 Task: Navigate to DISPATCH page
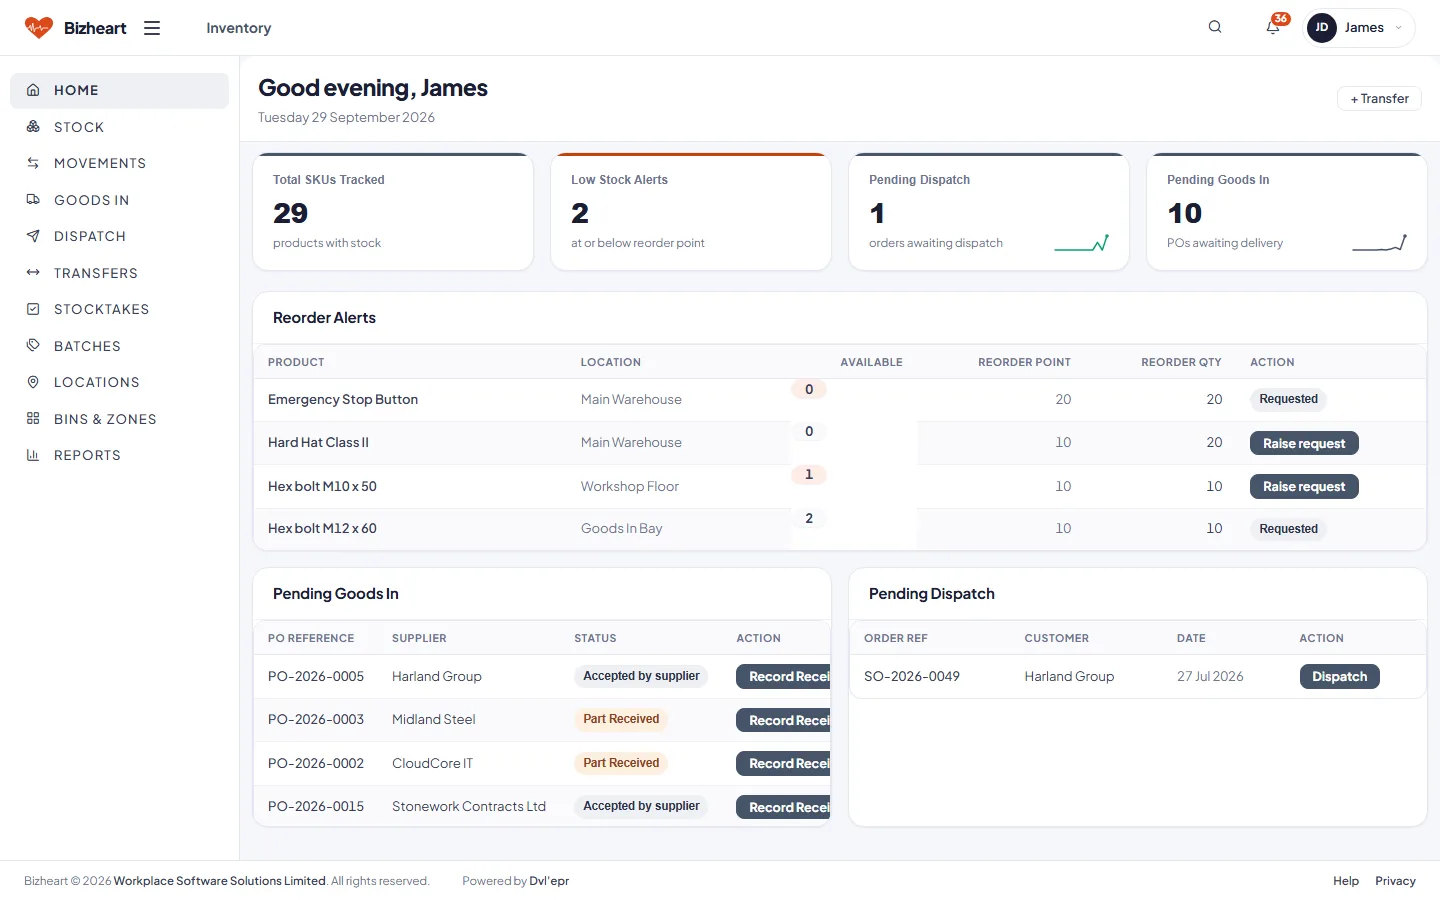pyautogui.click(x=90, y=236)
